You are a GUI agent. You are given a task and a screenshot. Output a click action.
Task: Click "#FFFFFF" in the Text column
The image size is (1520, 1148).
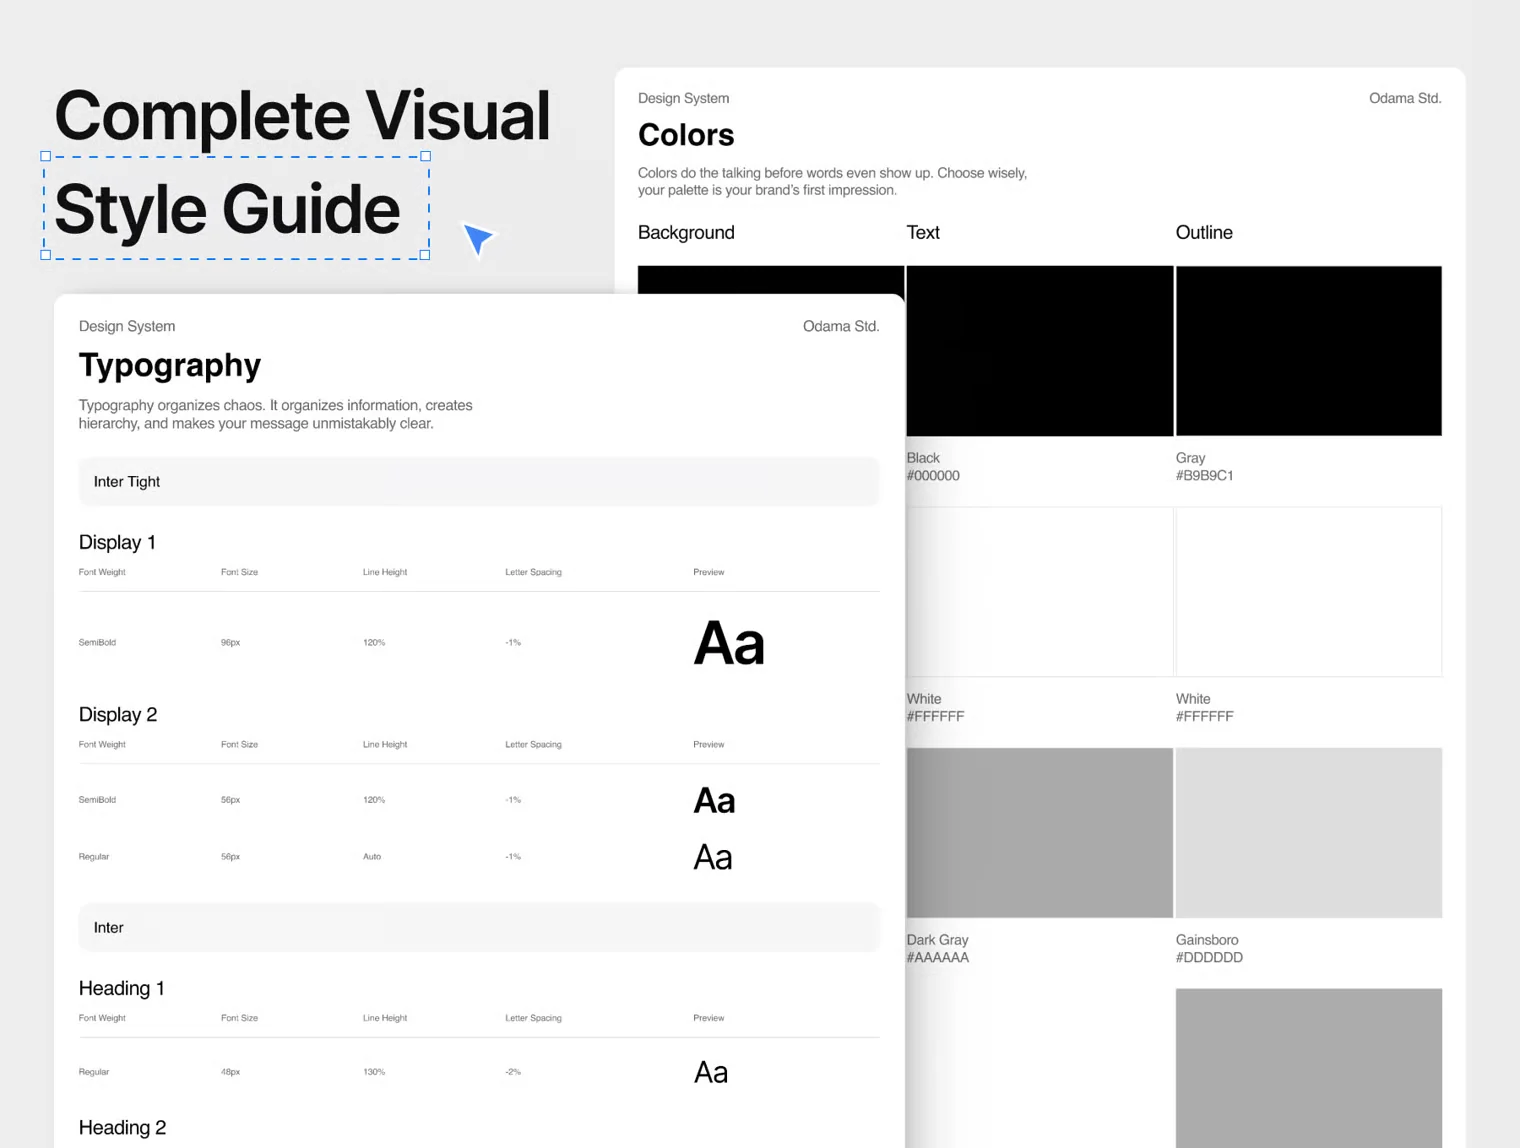tap(935, 717)
